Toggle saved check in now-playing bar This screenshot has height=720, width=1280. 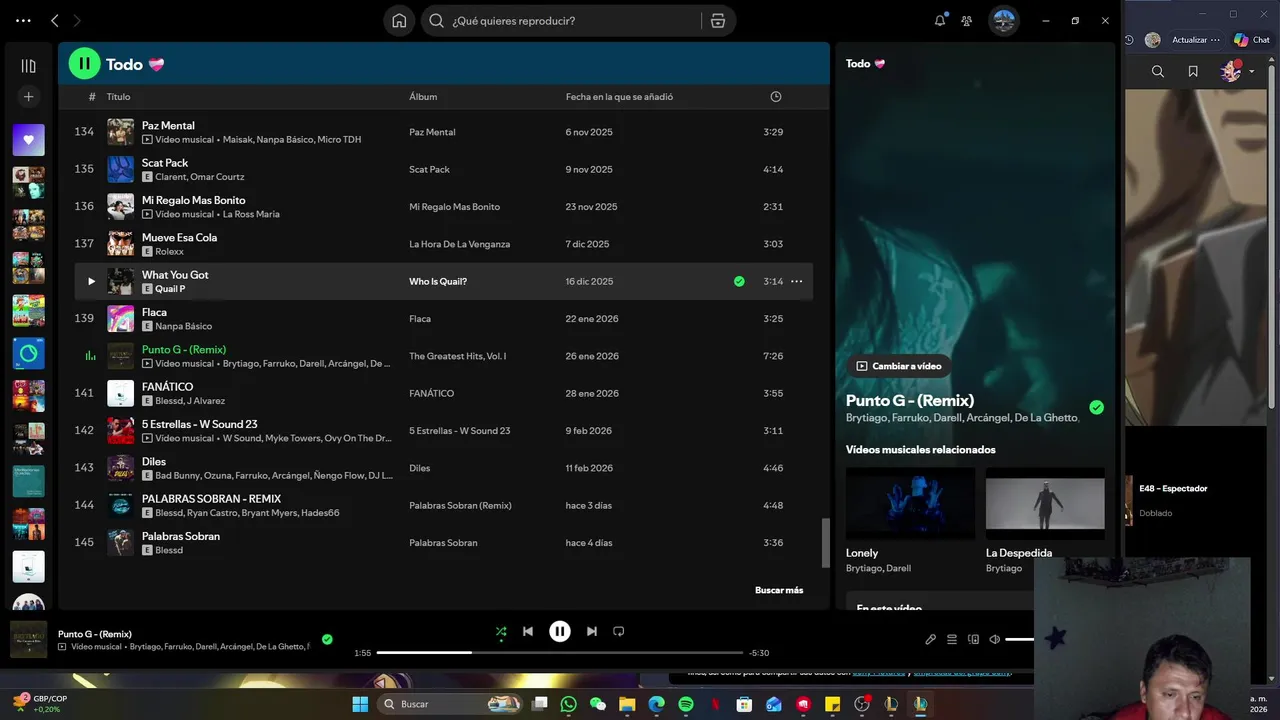click(x=327, y=639)
